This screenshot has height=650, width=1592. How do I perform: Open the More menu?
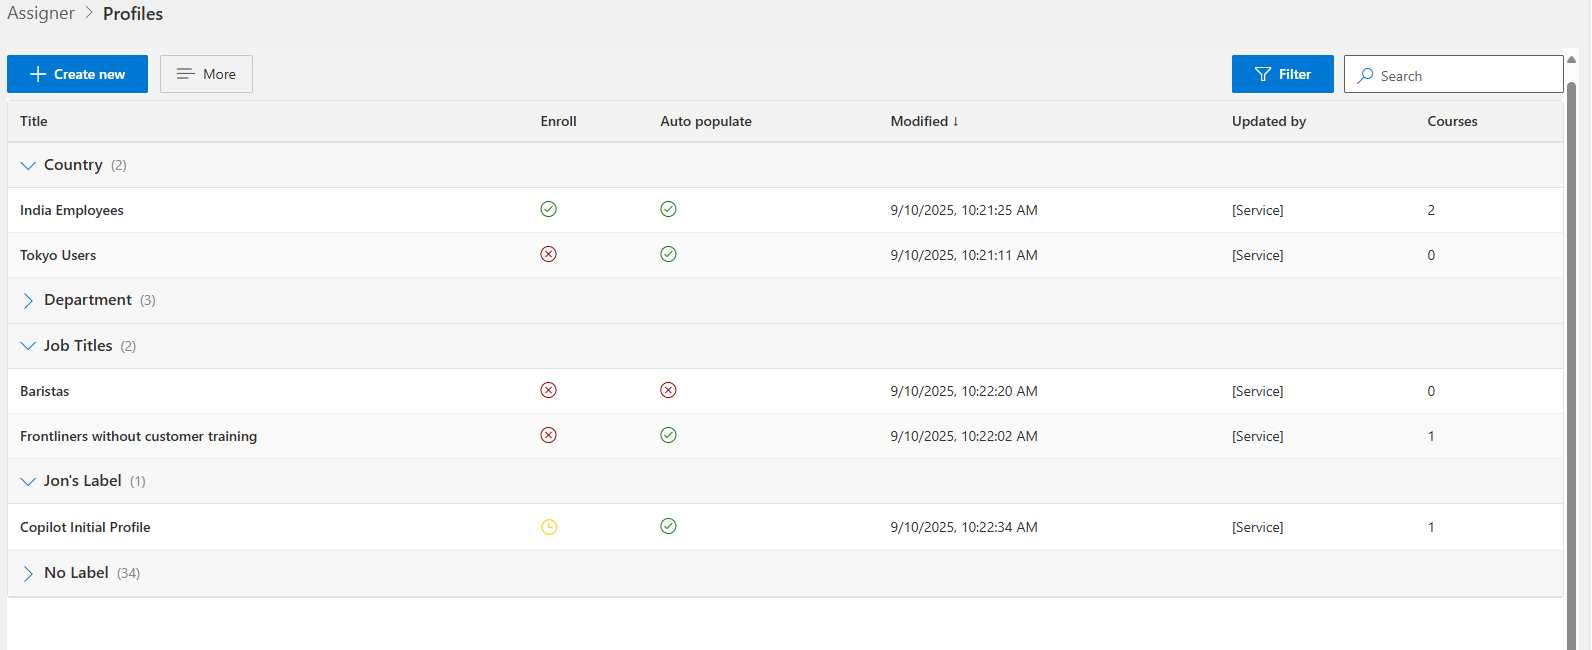click(206, 74)
